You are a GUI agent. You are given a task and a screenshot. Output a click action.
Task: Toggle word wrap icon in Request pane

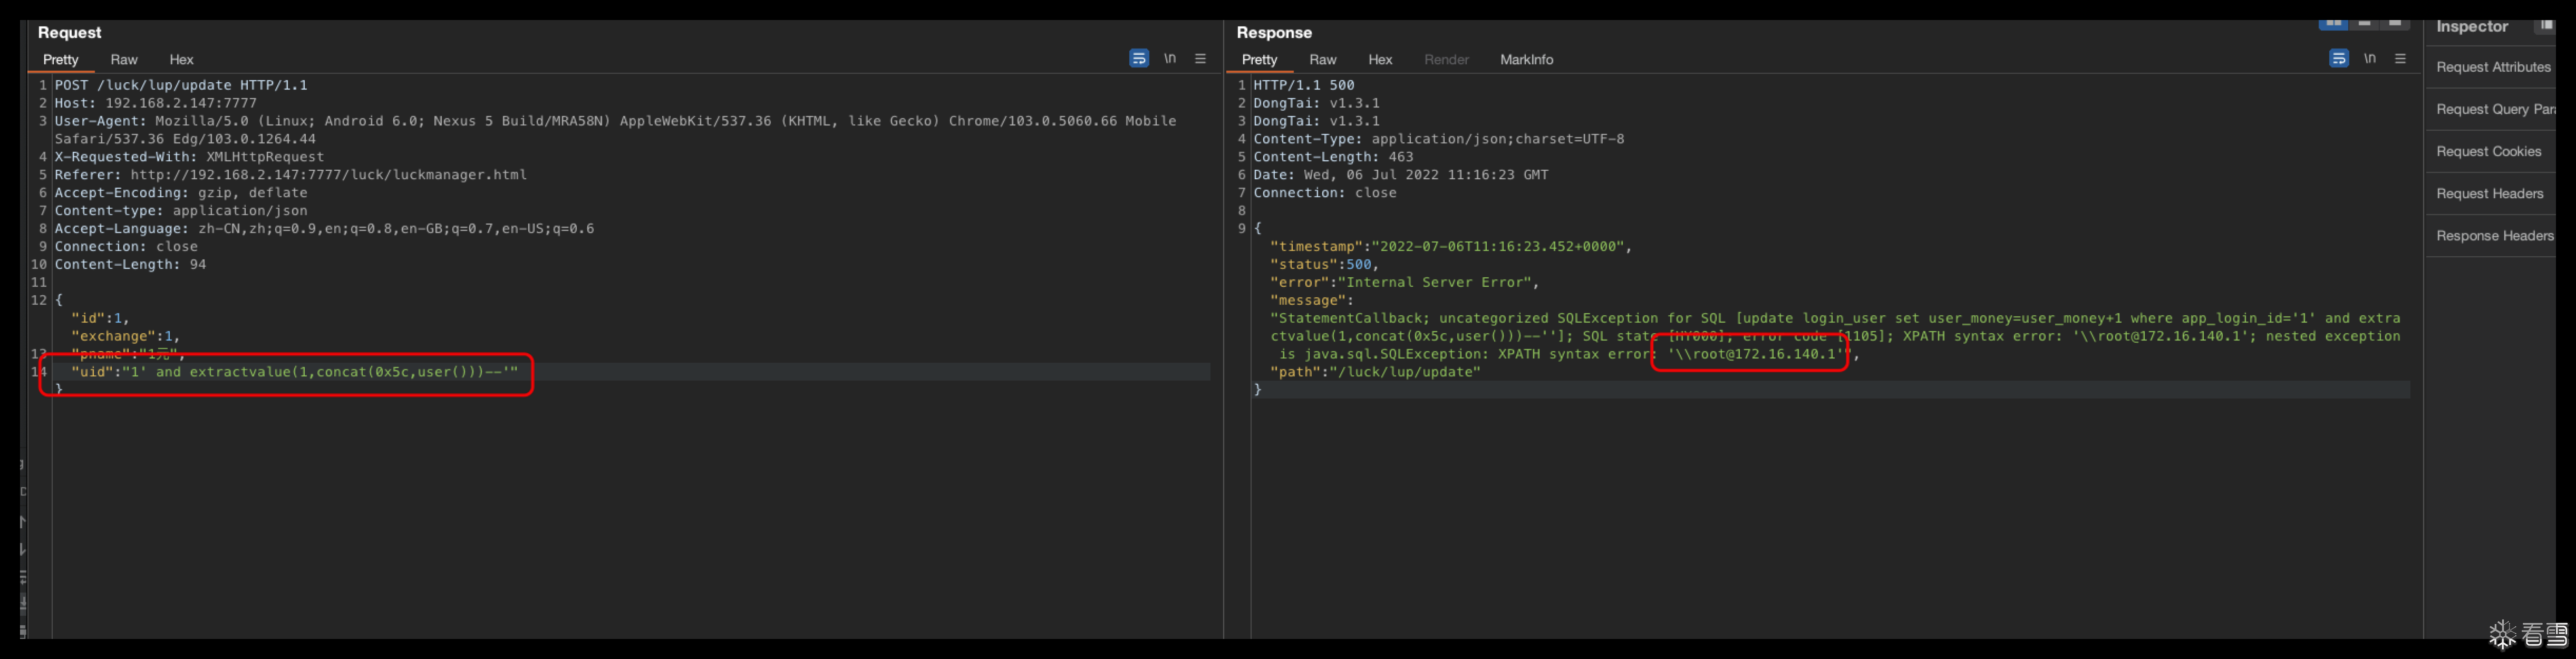pyautogui.click(x=1138, y=59)
